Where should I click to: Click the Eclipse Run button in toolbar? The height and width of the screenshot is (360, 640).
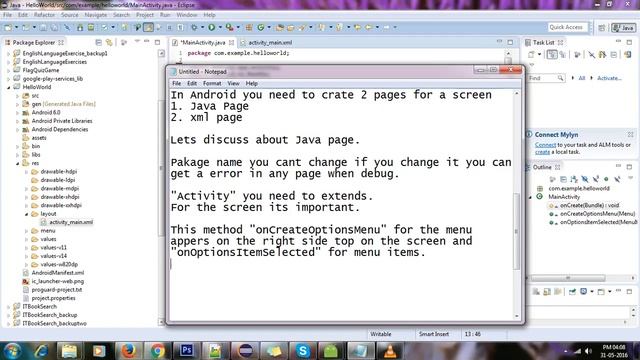coord(211,27)
